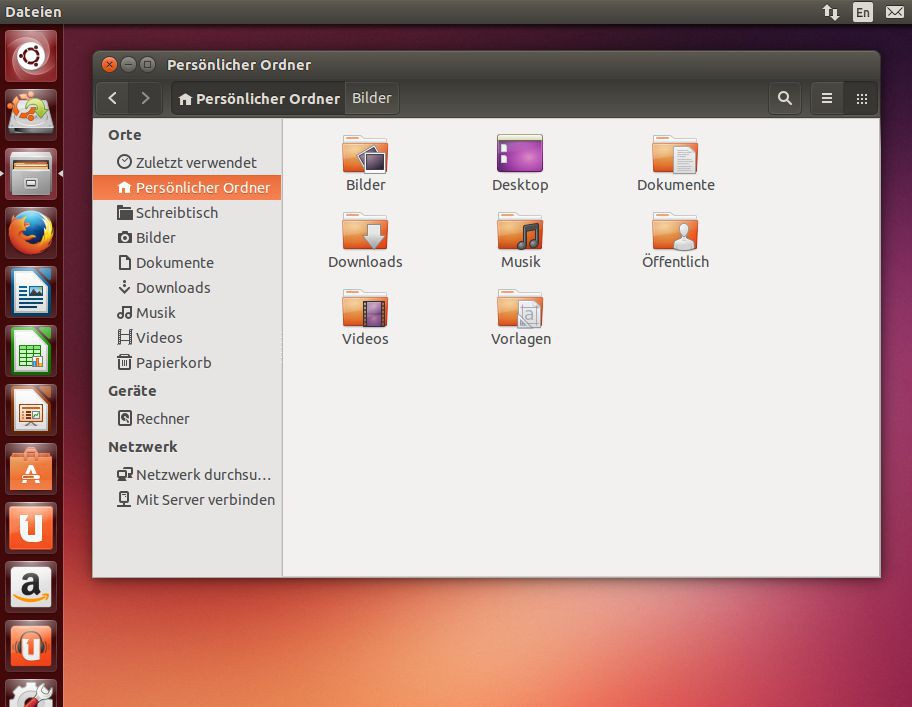Image resolution: width=912 pixels, height=707 pixels.
Task: Click Mit Server verbinden
Action: (204, 499)
